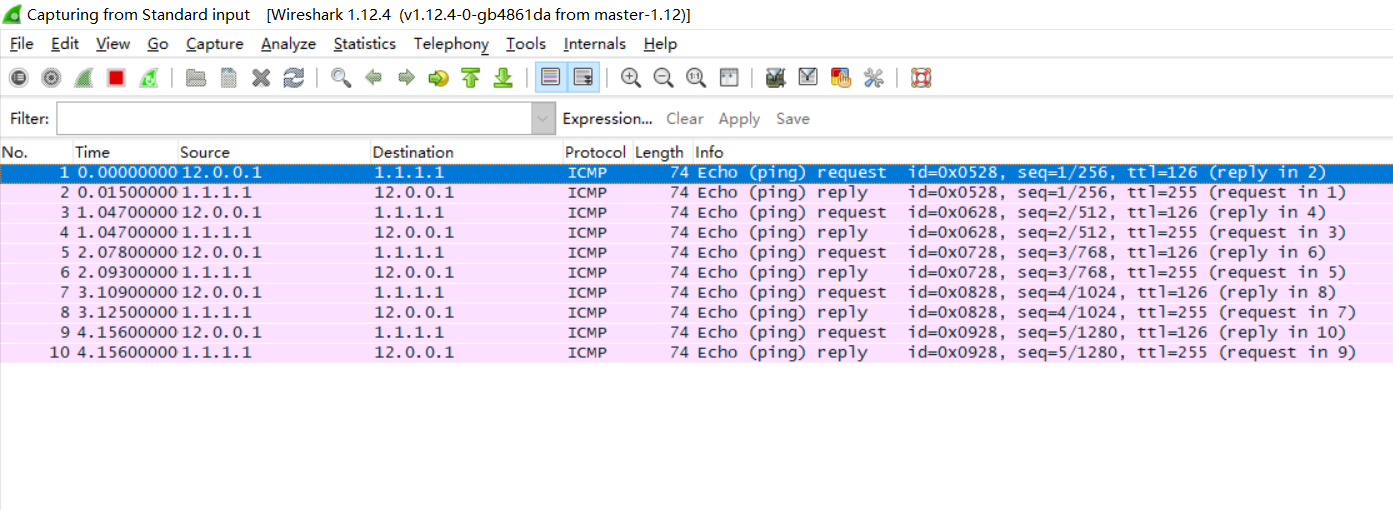Open the File menu
1393x510 pixels.
click(21, 44)
